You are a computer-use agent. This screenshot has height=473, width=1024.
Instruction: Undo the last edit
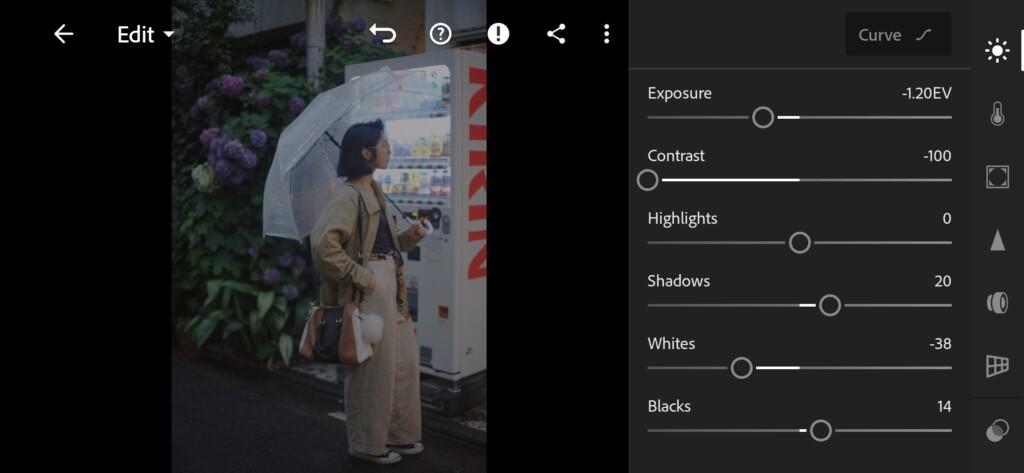coord(383,34)
